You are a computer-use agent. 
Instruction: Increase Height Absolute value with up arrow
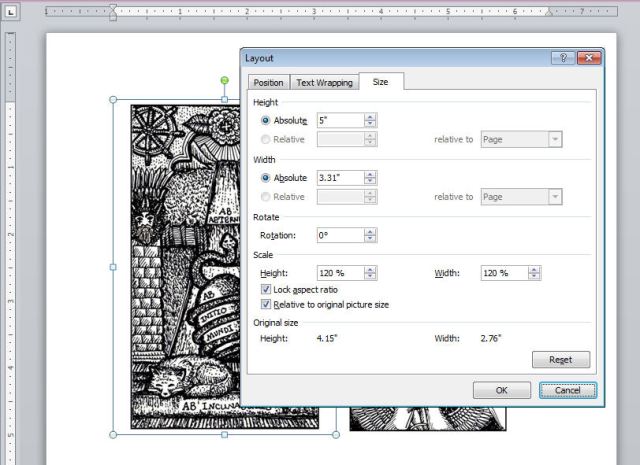tap(370, 116)
